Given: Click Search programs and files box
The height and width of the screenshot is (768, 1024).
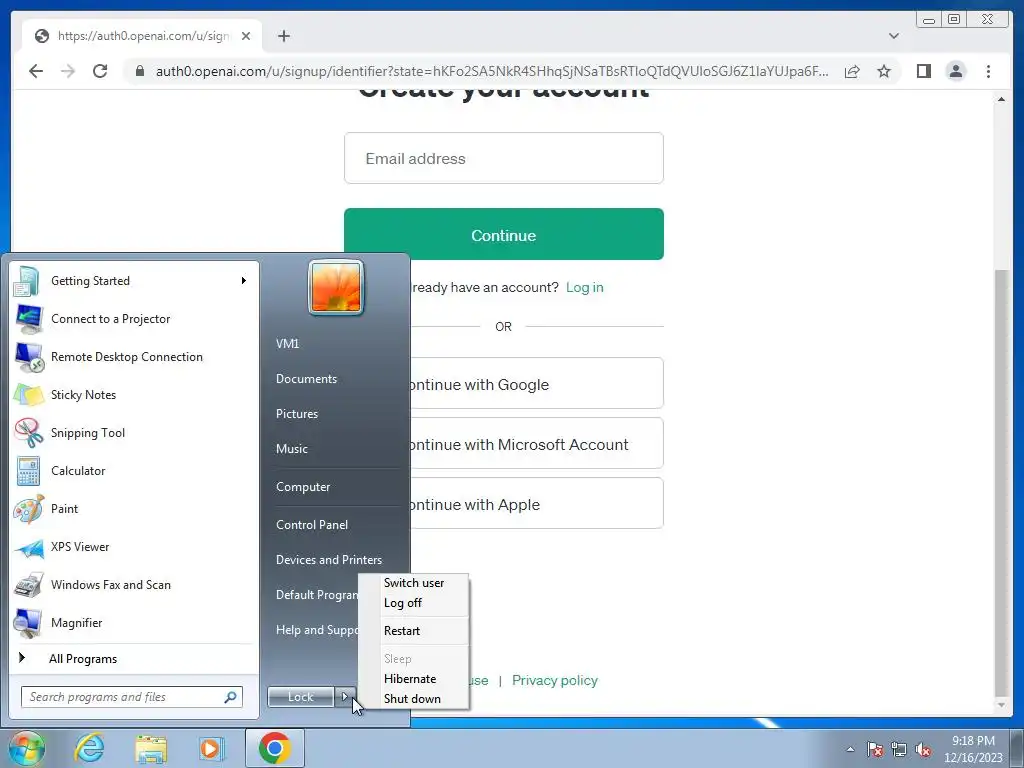Looking at the screenshot, I should (131, 697).
